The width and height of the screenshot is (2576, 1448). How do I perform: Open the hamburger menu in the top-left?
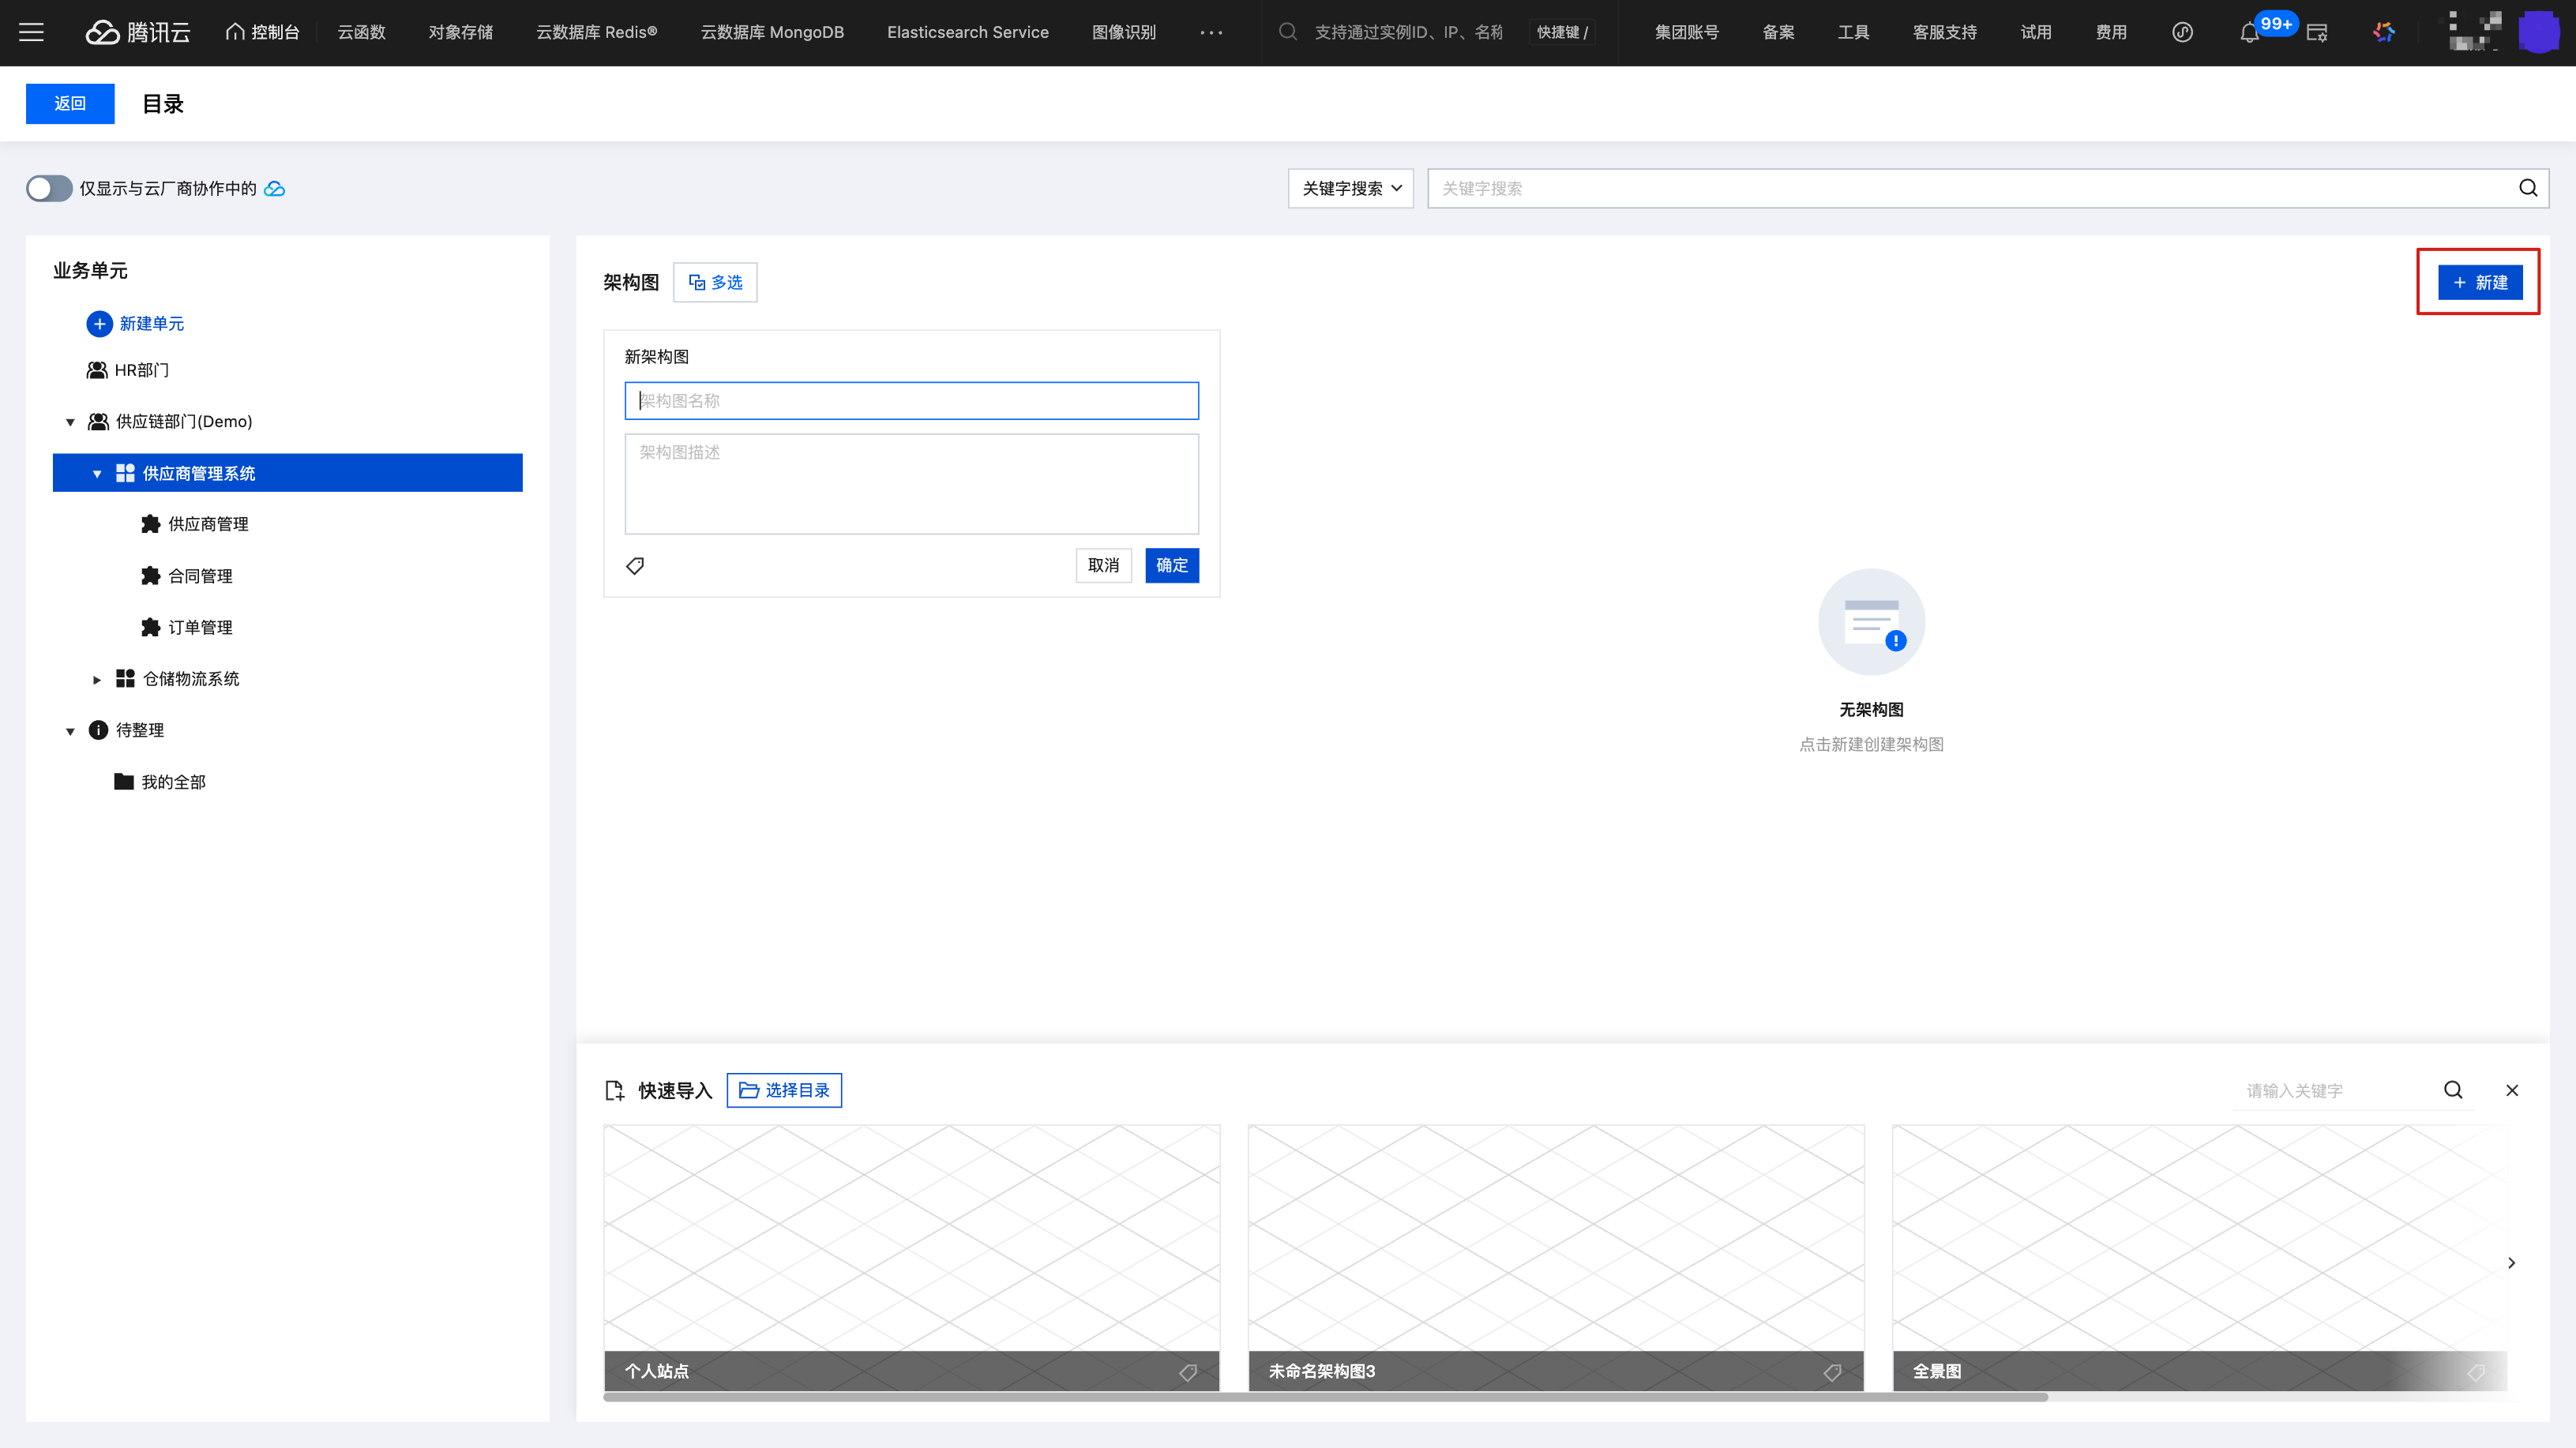[x=32, y=32]
